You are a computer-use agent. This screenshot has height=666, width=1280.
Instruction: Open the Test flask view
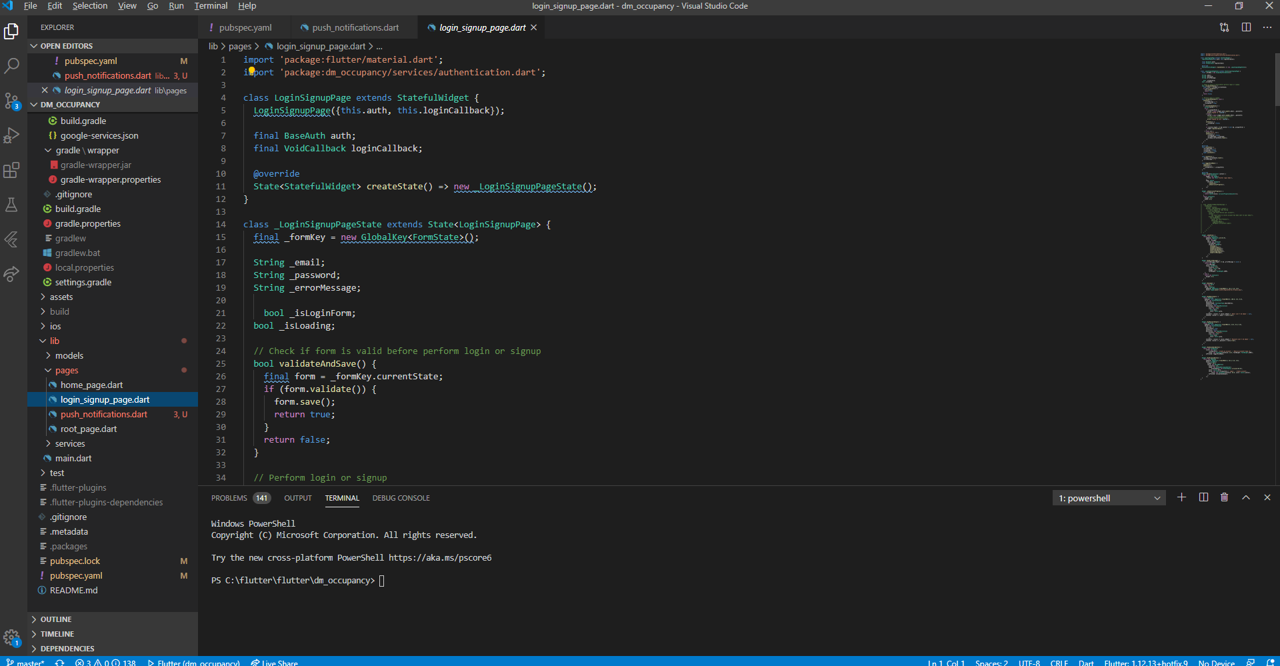(12, 205)
